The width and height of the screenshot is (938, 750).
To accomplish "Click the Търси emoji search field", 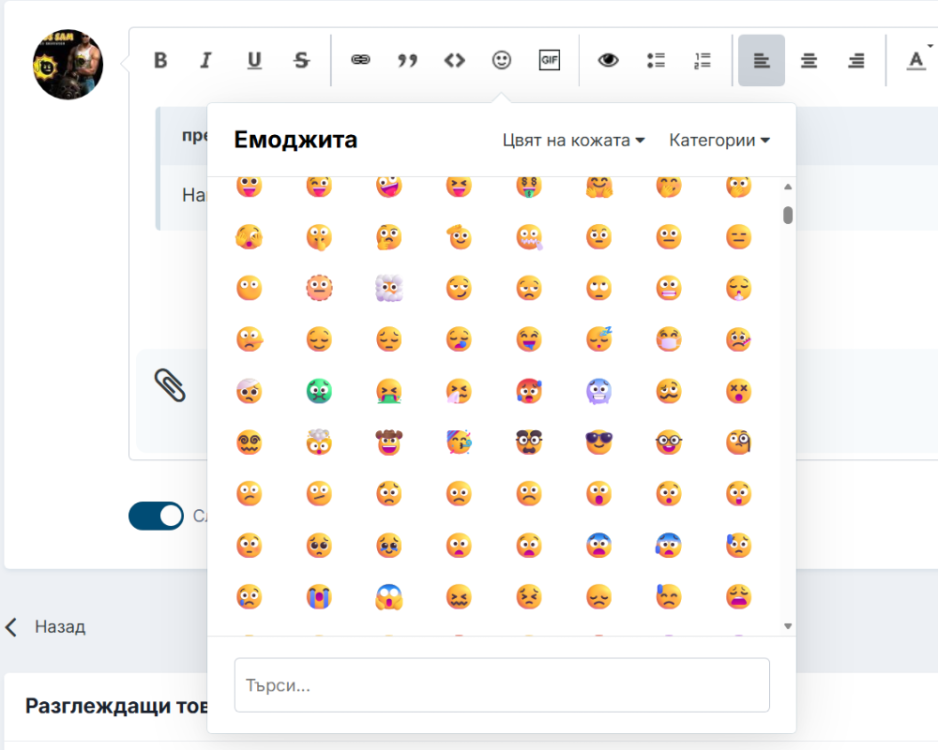I will [x=502, y=685].
